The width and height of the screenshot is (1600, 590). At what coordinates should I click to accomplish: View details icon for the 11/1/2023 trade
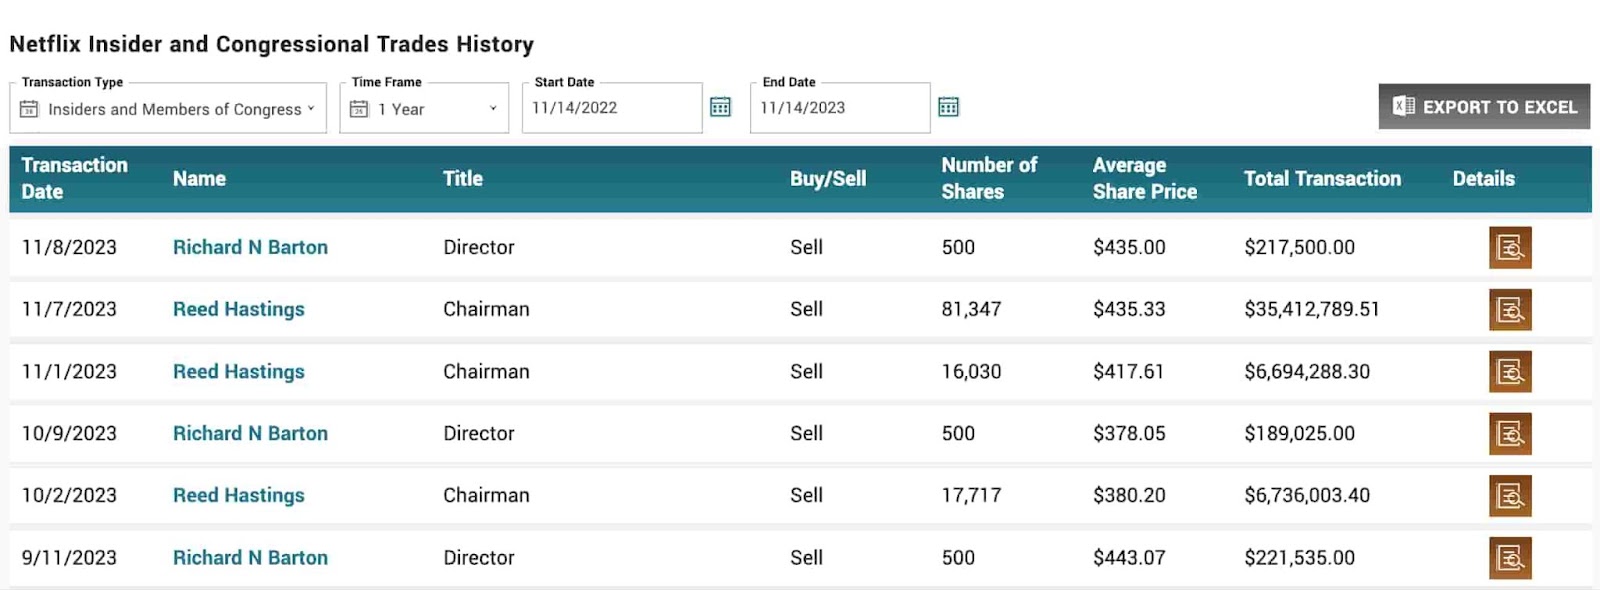(x=1510, y=372)
